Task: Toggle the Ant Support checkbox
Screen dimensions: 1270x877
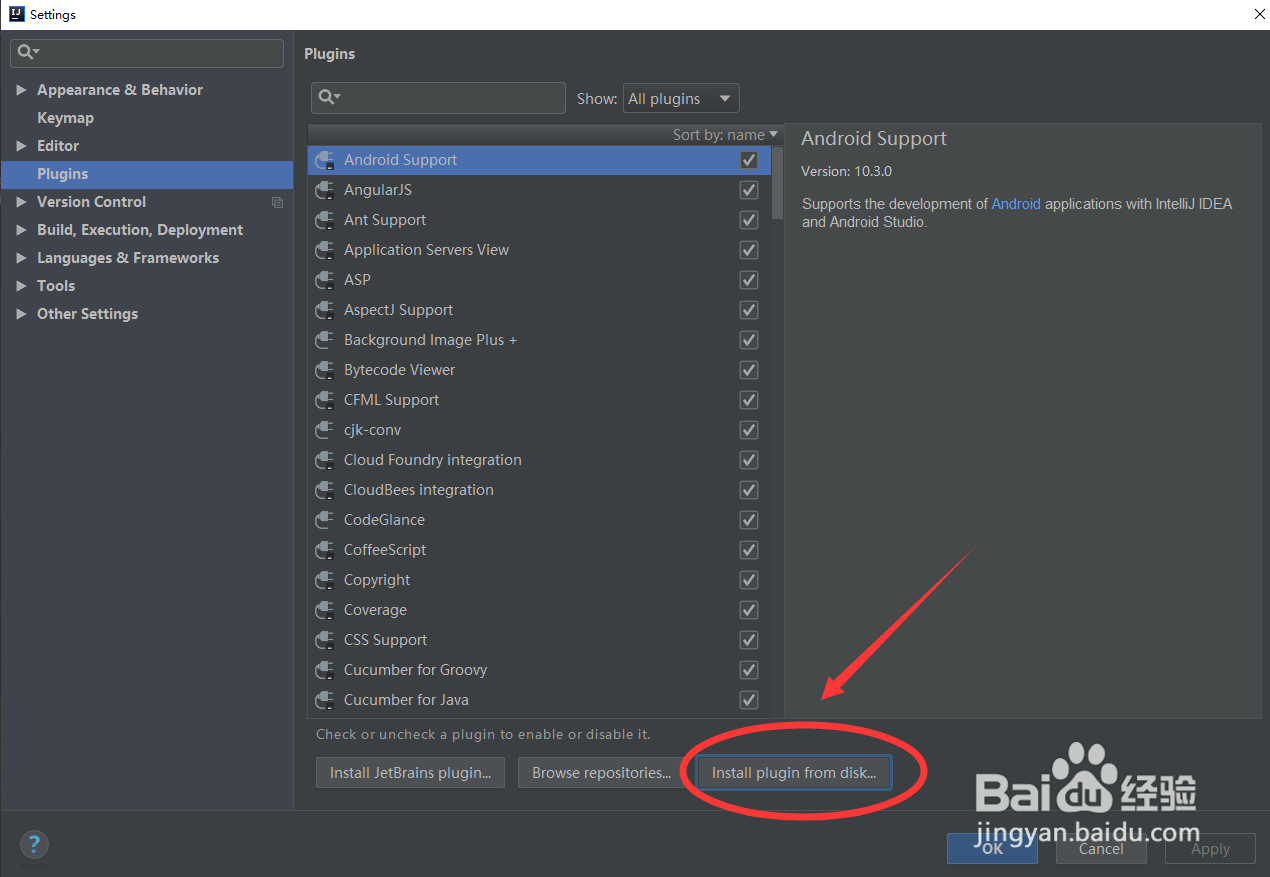Action: pos(748,220)
